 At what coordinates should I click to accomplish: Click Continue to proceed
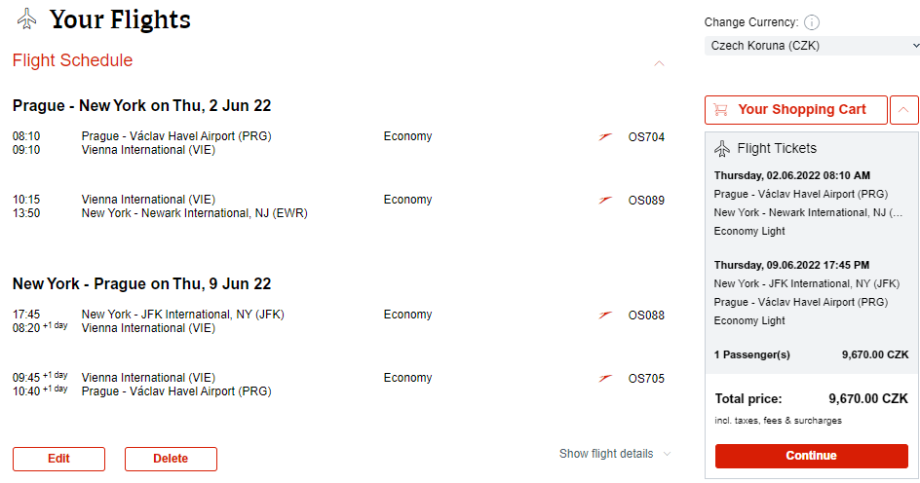(811, 456)
